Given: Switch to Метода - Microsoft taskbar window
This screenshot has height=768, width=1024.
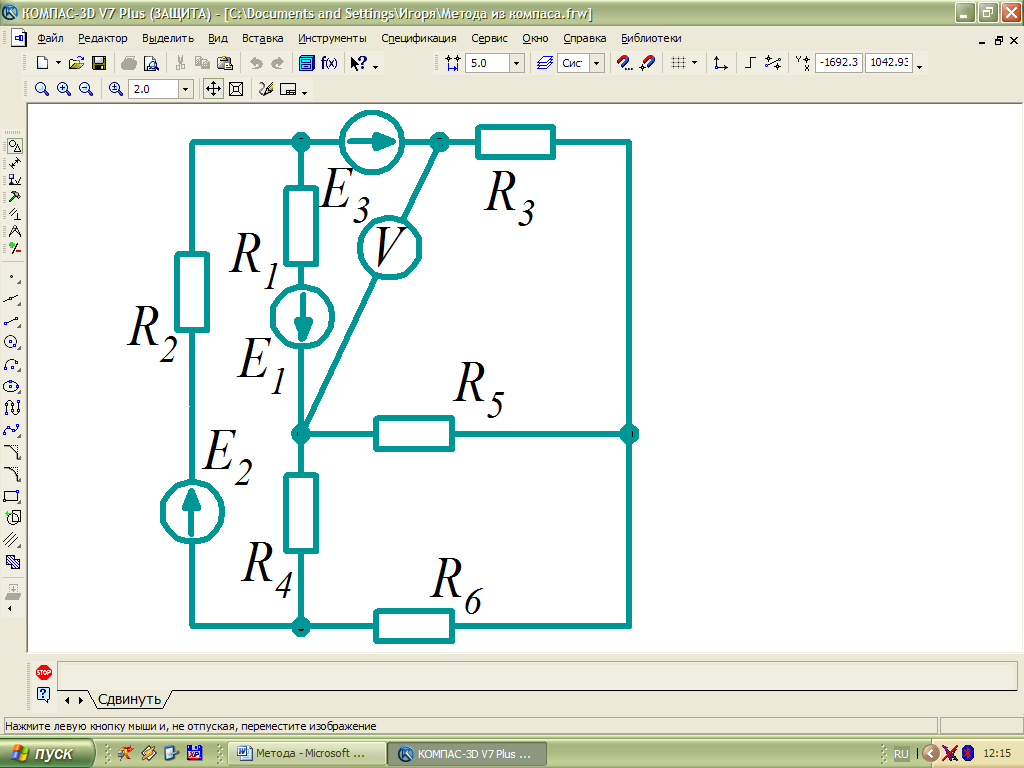Looking at the screenshot, I should pos(306,753).
